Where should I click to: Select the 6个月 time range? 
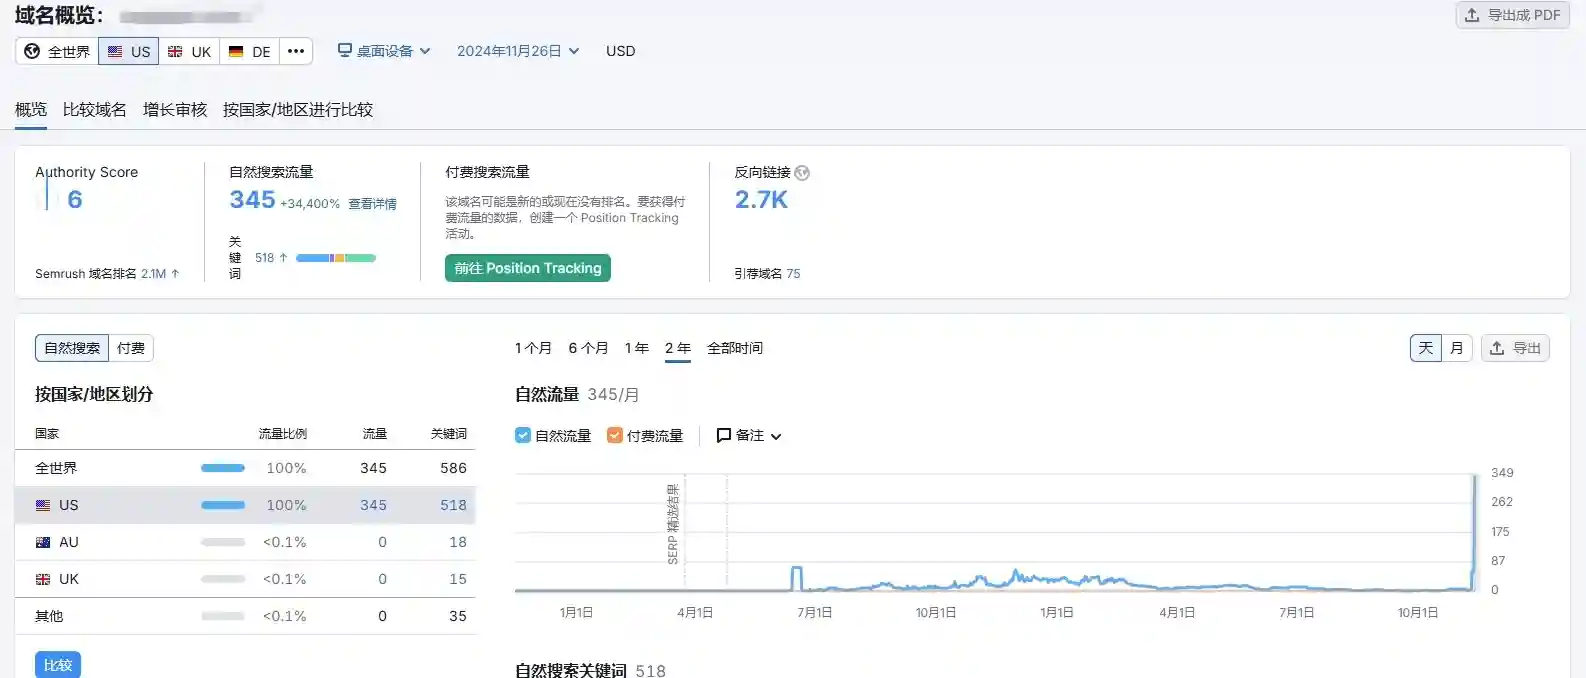[x=588, y=348]
